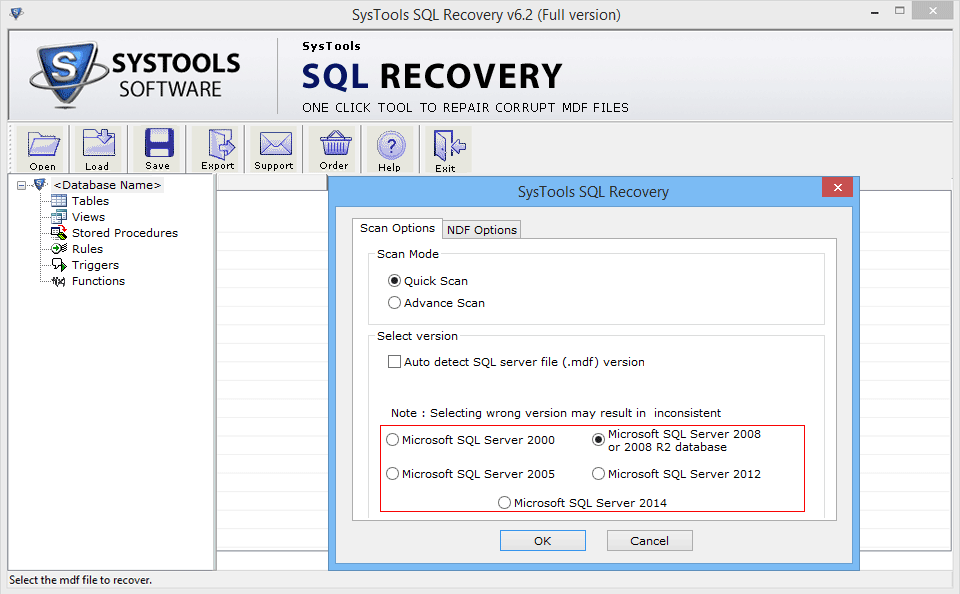Click the Load toolbar icon
960x594 pixels.
[98, 143]
